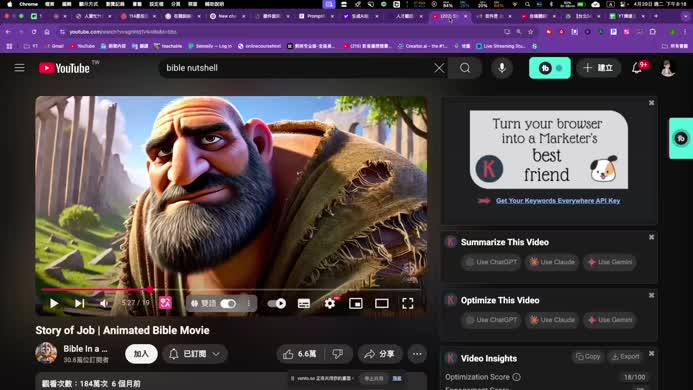Screen dimensions: 693x390
Task: Enter full screen mode
Action: (408, 303)
